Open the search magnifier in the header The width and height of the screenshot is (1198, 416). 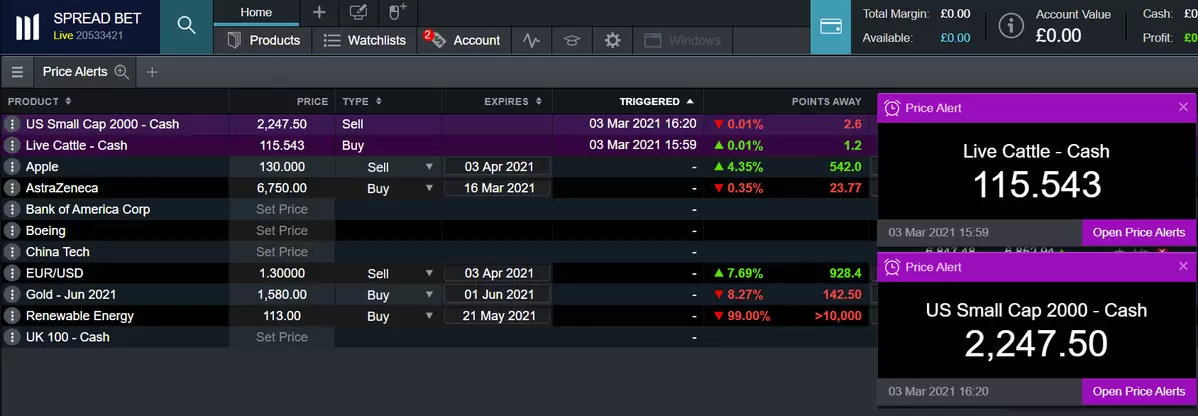point(186,26)
